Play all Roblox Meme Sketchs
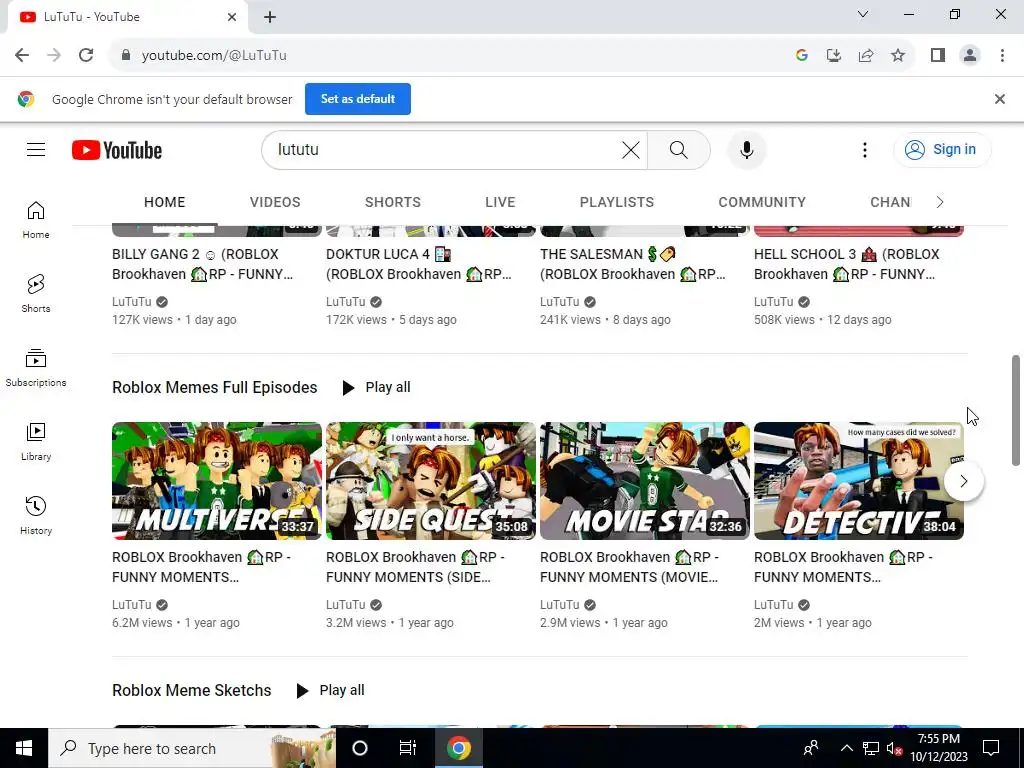1024x768 pixels. pyautogui.click(x=330, y=690)
